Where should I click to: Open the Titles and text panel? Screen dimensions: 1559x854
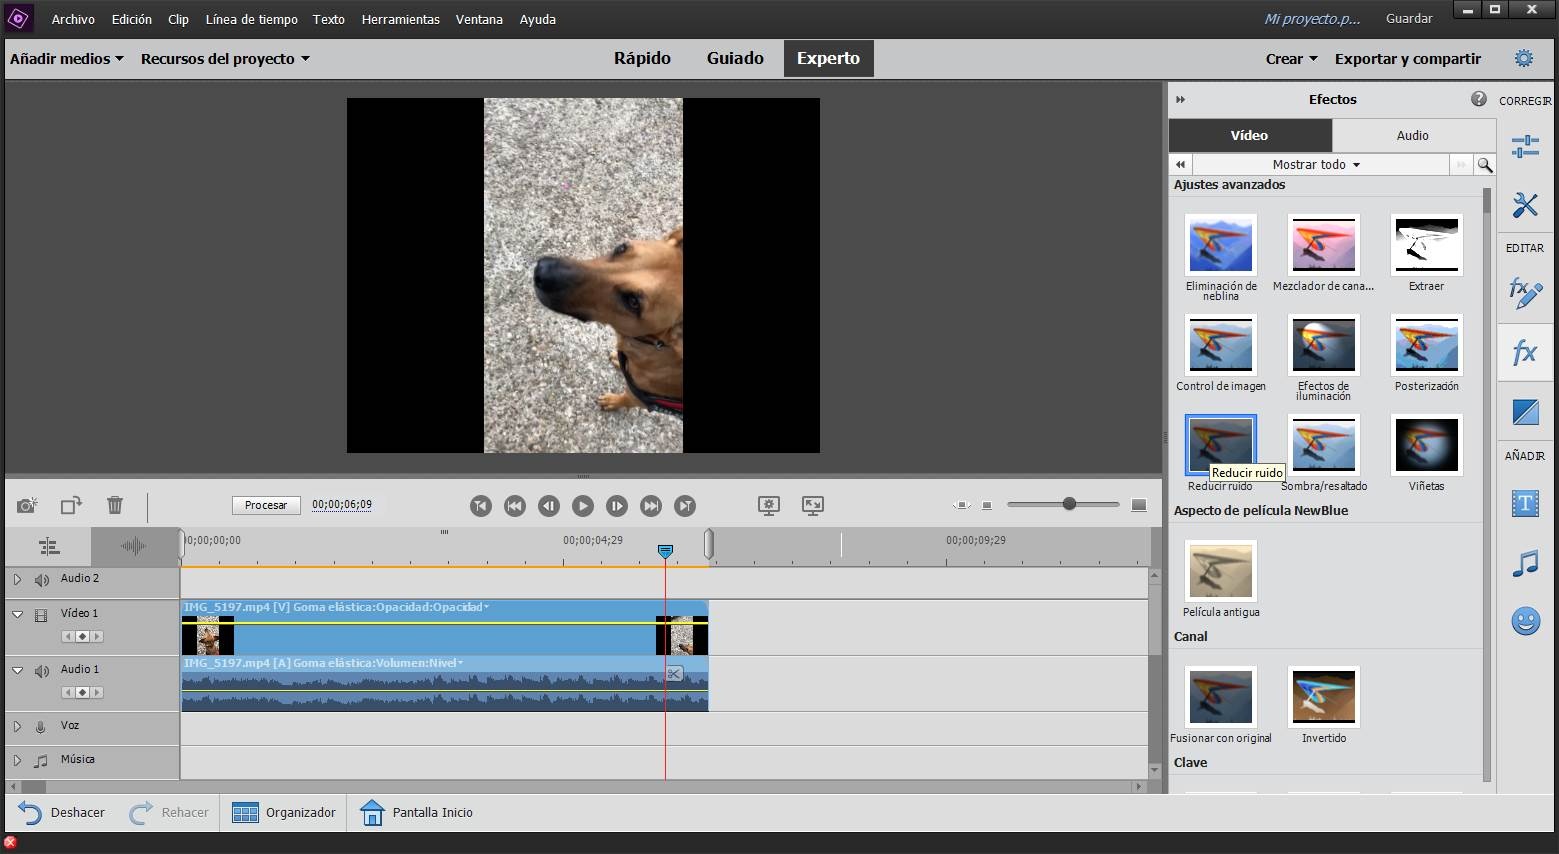(x=1524, y=503)
